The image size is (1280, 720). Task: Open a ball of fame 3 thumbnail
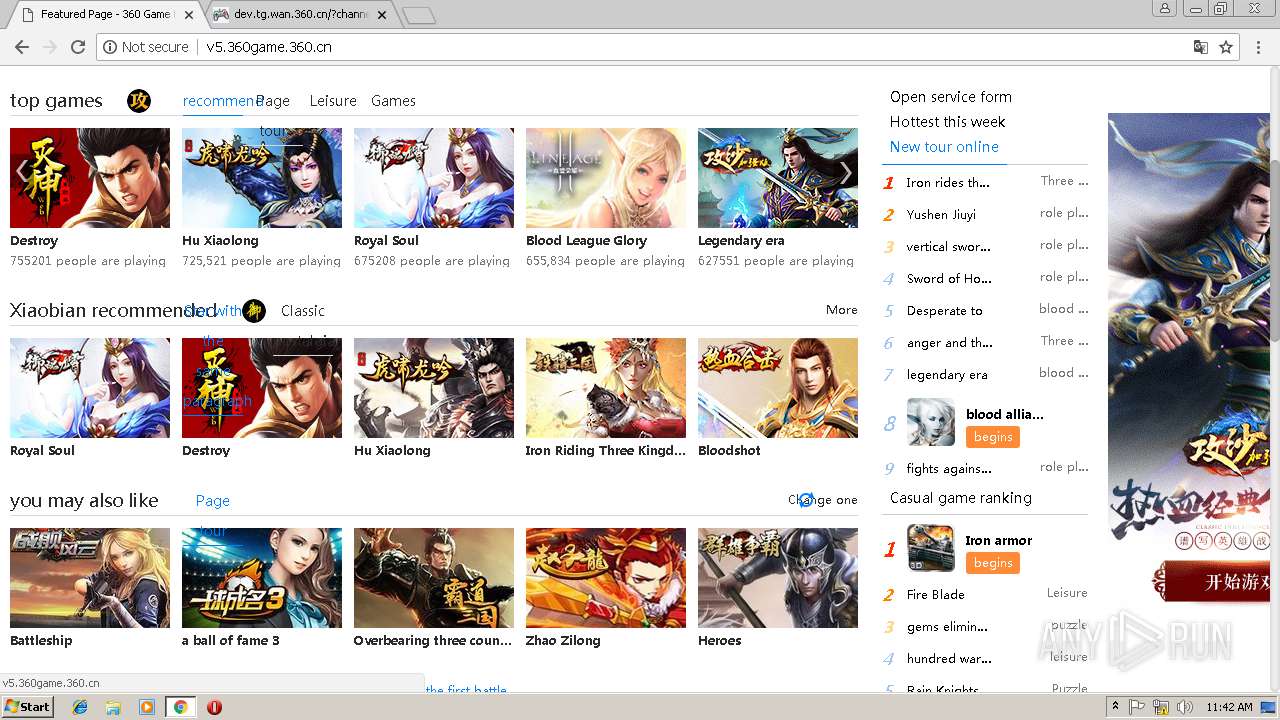click(262, 578)
